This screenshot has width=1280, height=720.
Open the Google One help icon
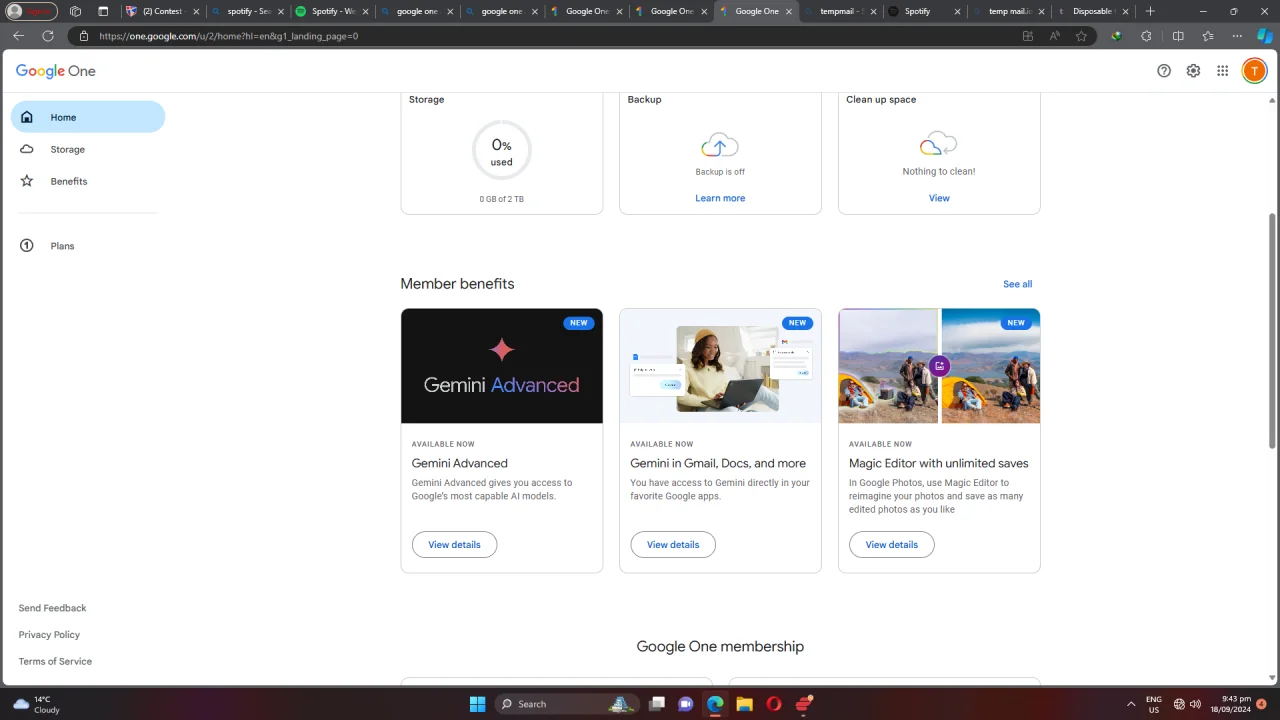1164,71
